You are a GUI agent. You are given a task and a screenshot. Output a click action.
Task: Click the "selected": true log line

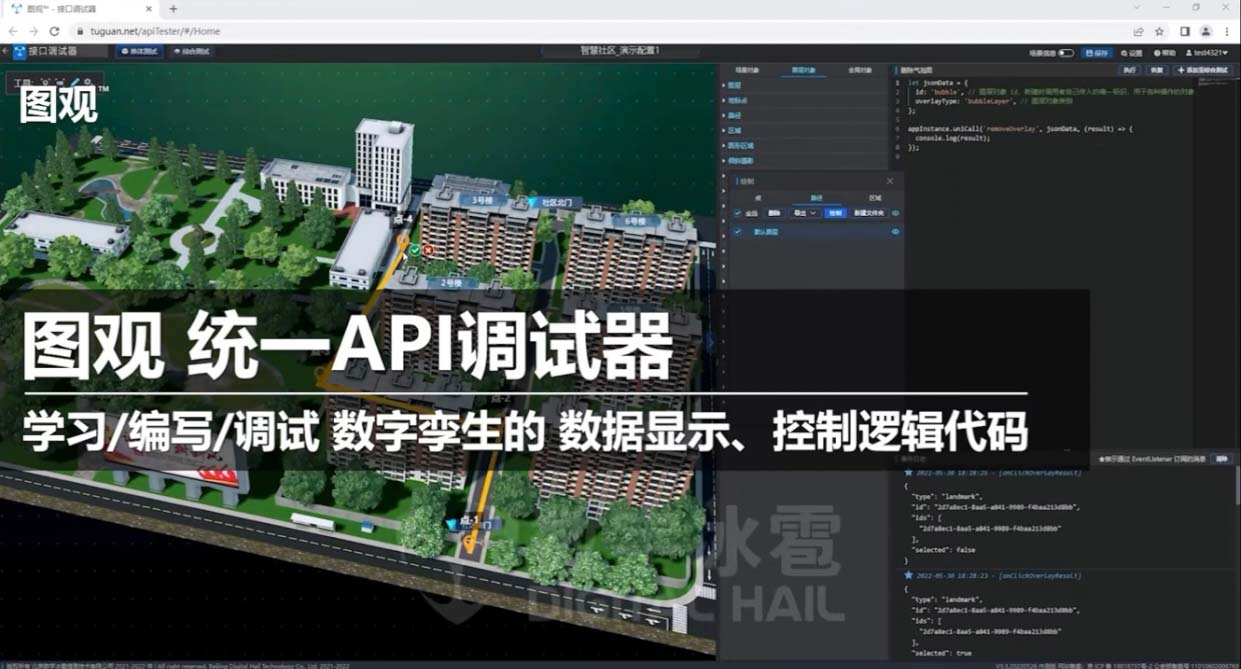(939, 652)
